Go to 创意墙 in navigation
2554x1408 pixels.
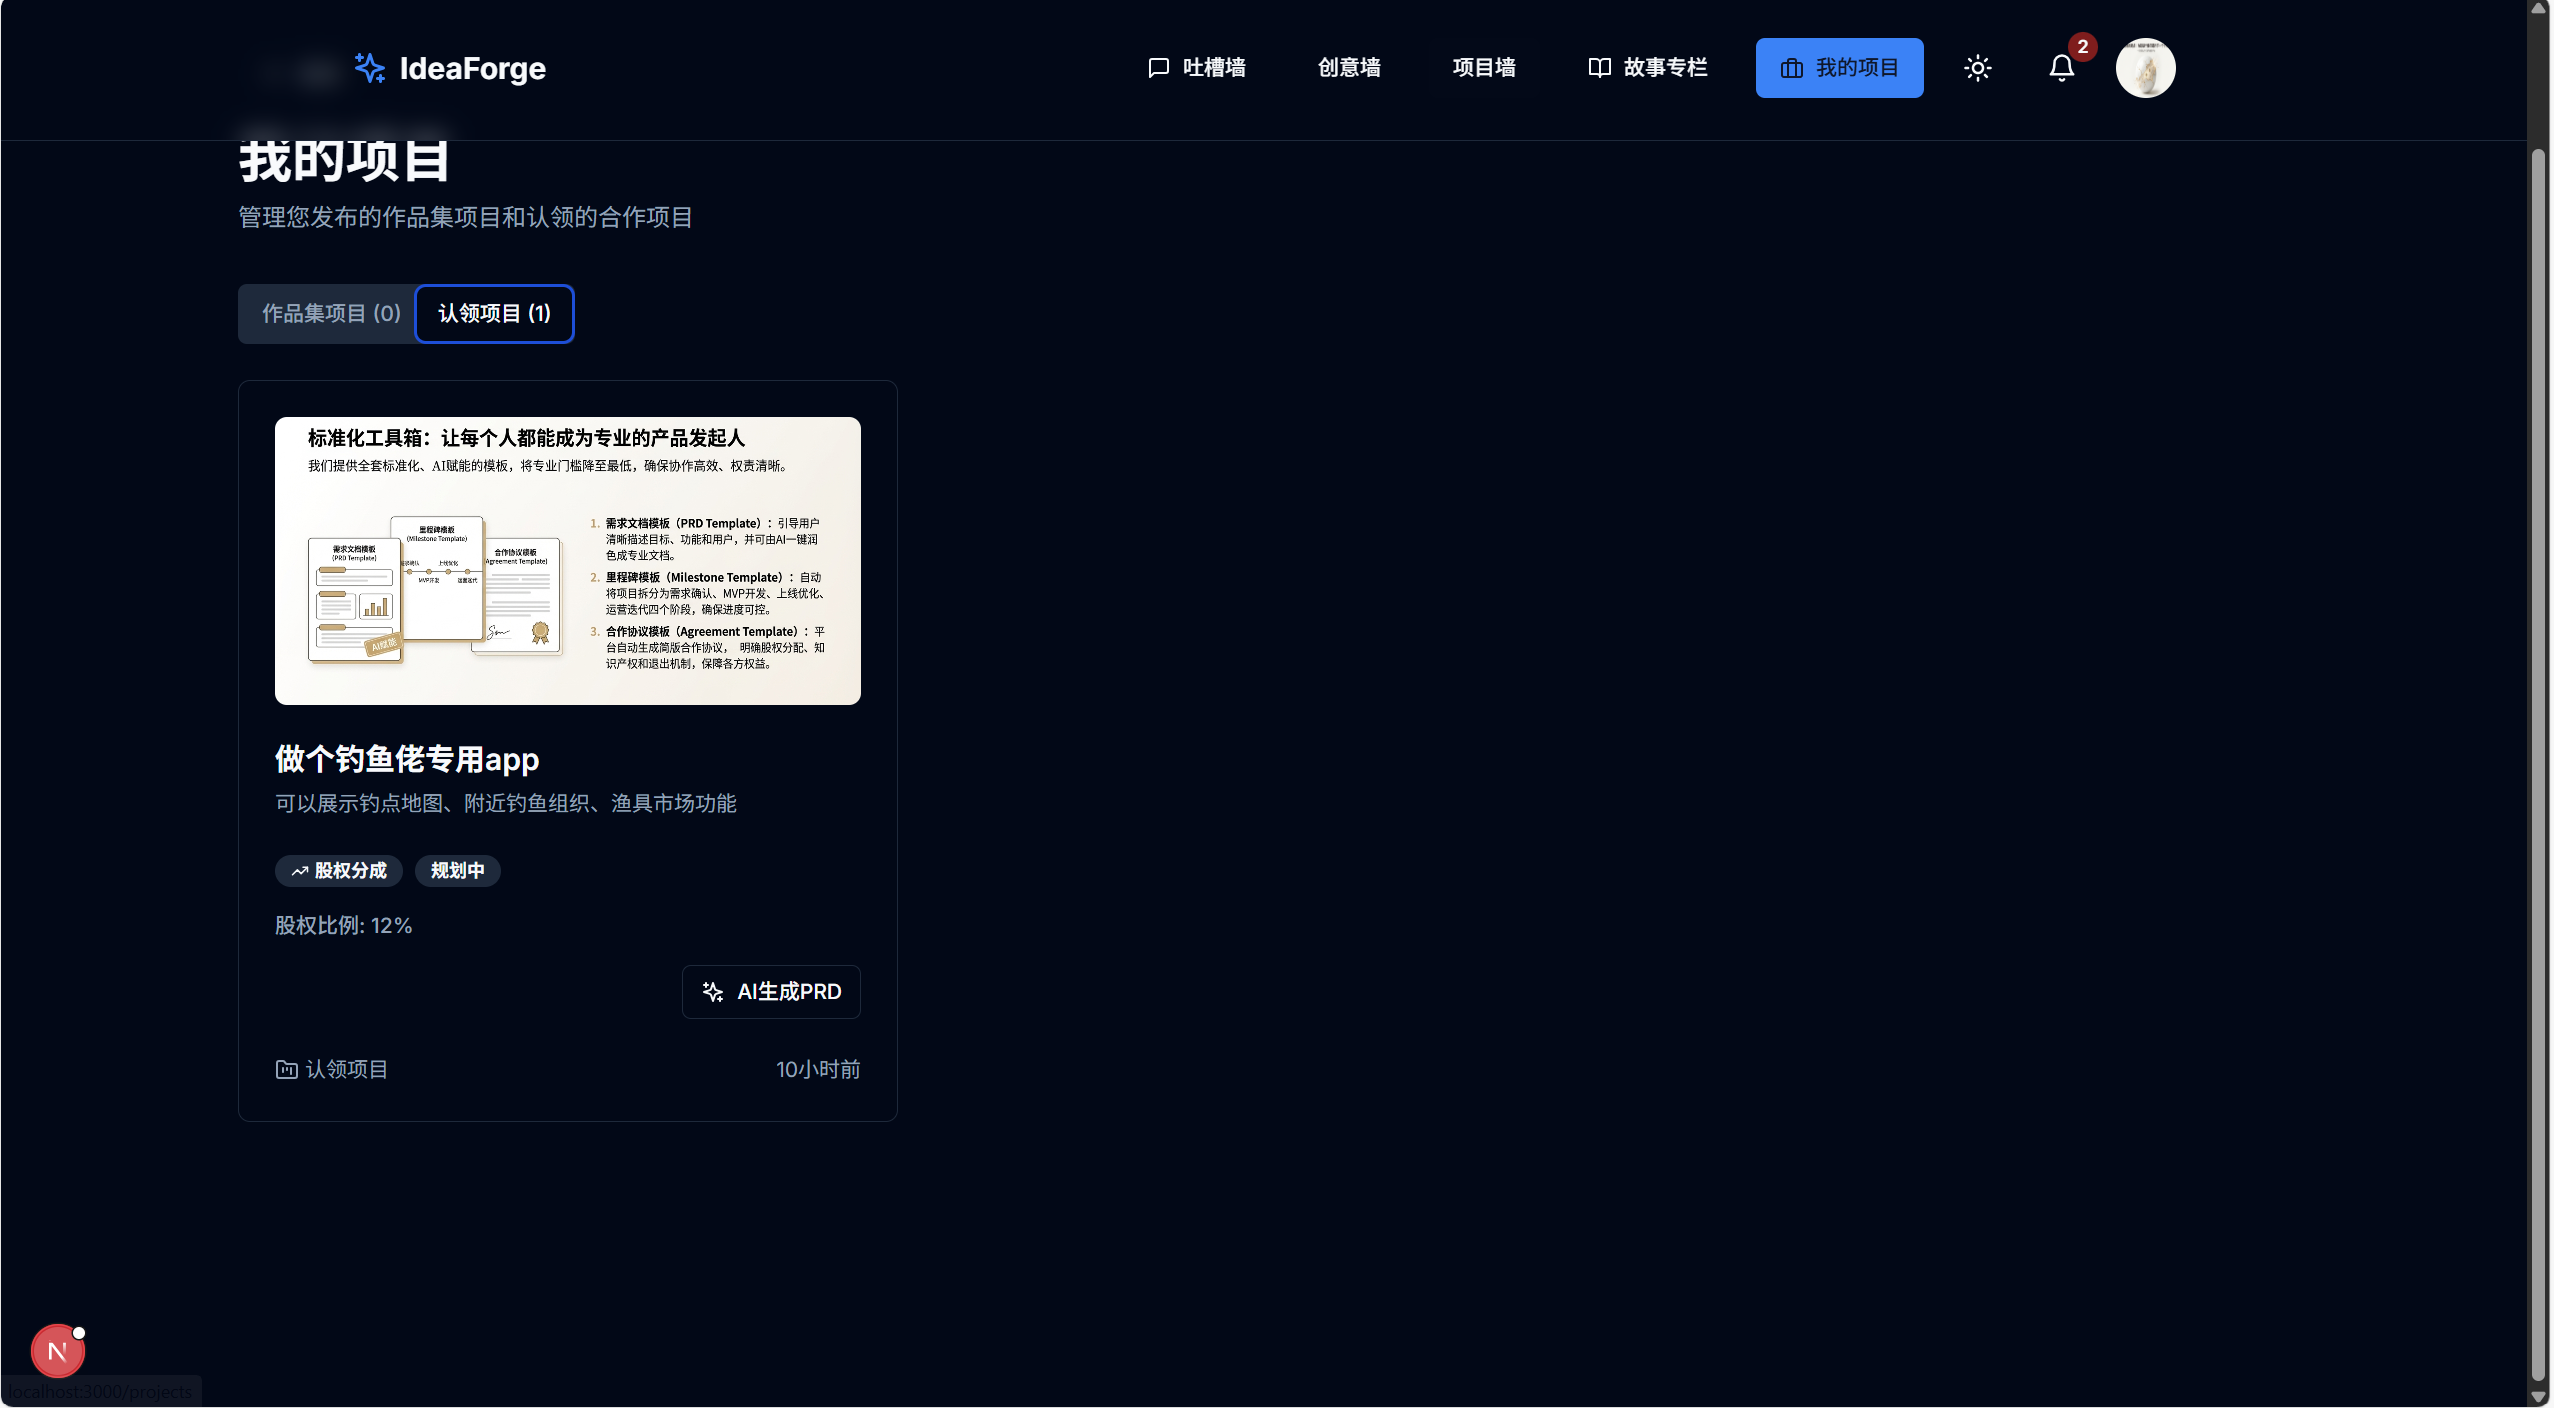pos(1348,68)
